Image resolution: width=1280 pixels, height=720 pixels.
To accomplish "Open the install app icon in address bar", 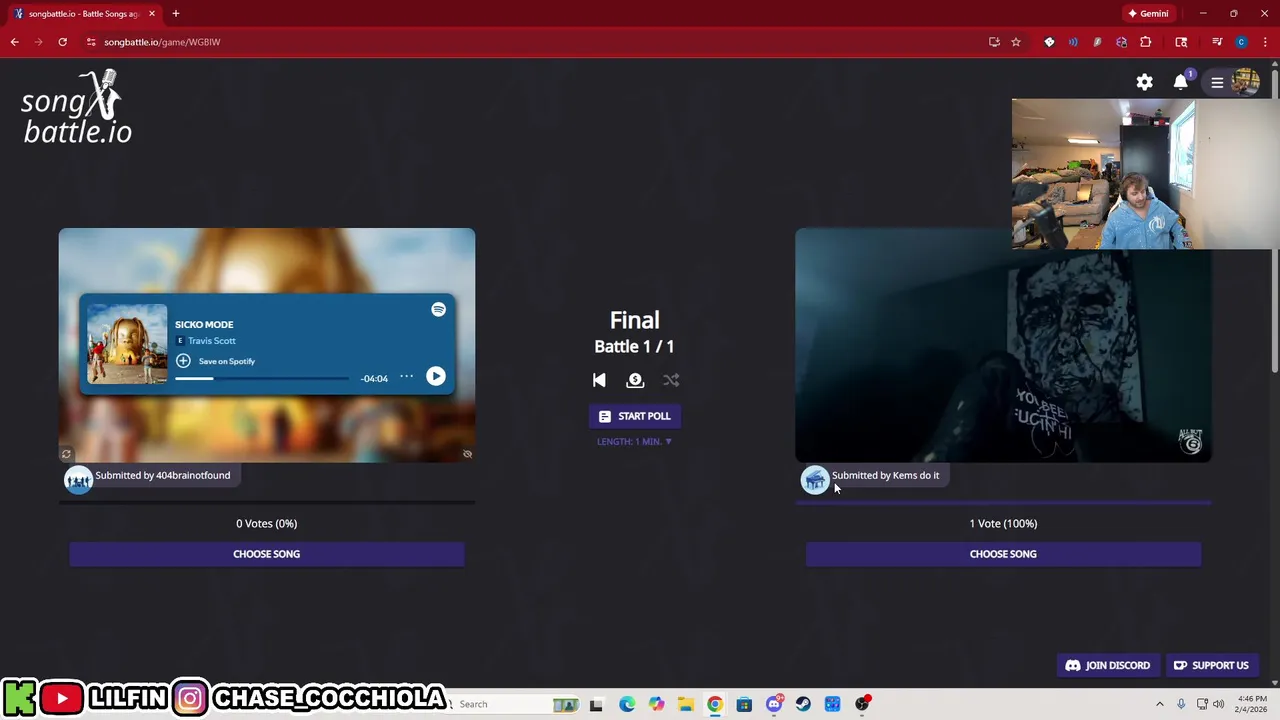I will [994, 42].
